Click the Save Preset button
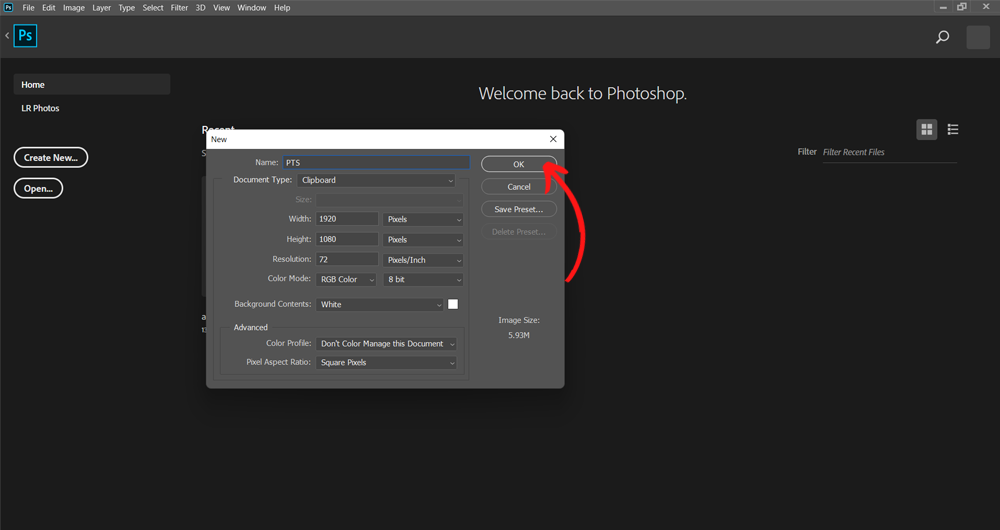The image size is (1000, 530). [518, 209]
